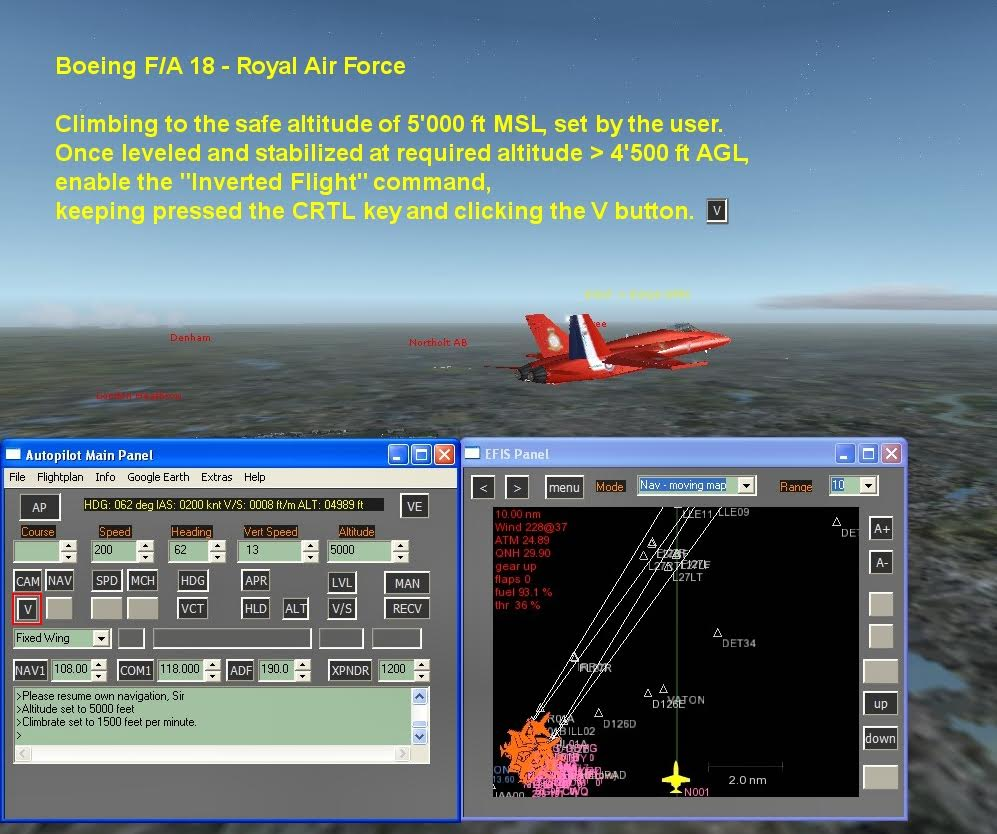Screen dimensions: 997x834
Task: Click the CAM button
Action: click(28, 581)
